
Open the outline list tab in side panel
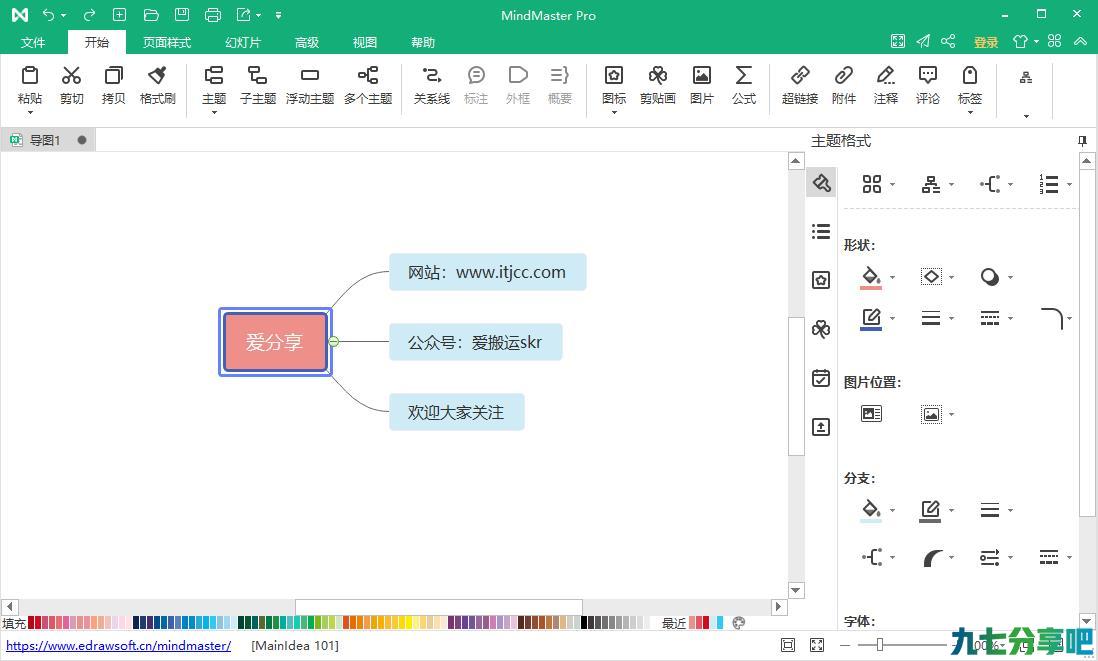[821, 231]
